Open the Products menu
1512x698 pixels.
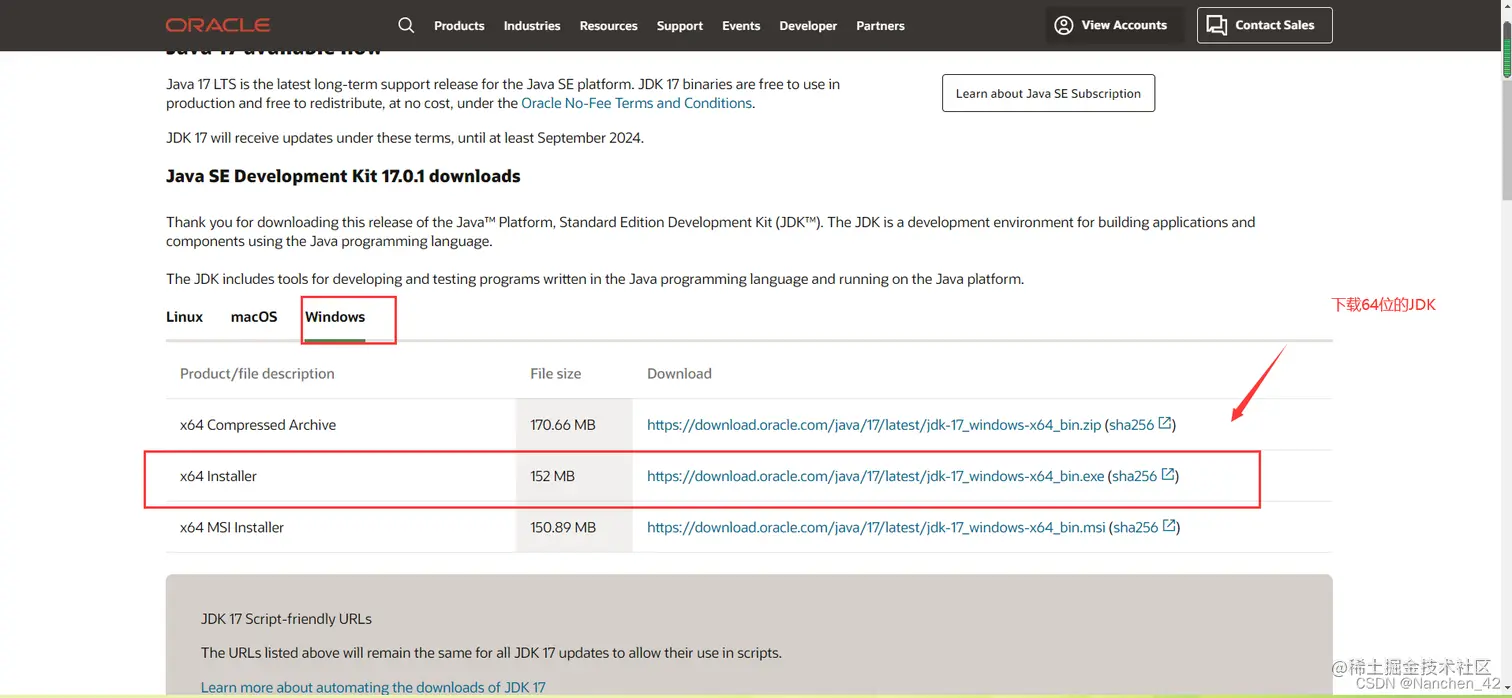[x=459, y=25]
